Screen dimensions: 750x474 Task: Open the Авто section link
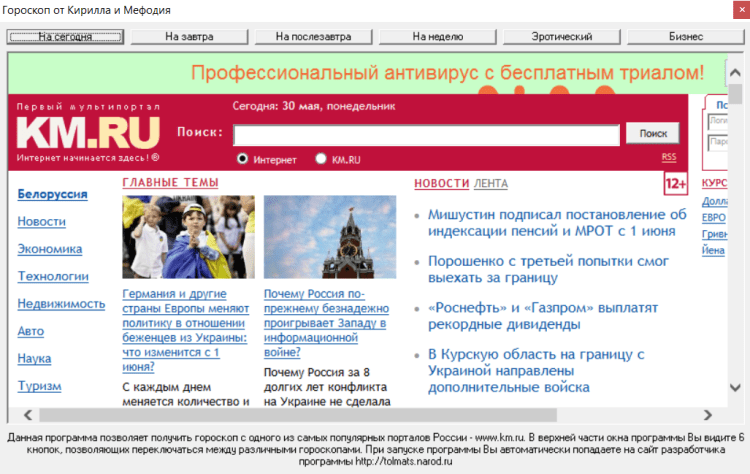31,331
